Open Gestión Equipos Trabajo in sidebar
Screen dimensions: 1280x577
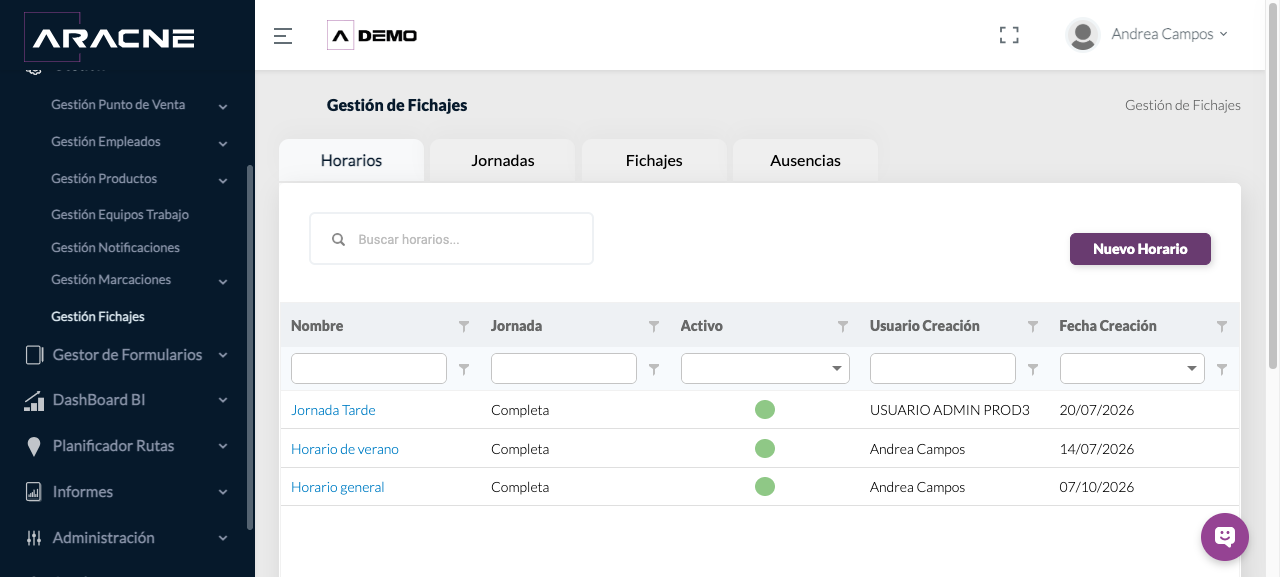120,214
